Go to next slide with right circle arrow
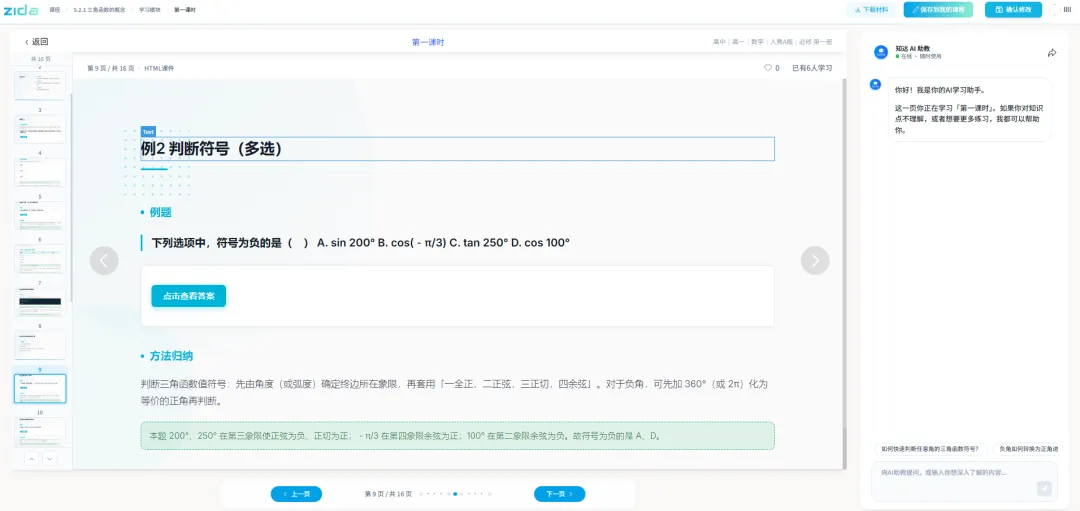This screenshot has width=1080, height=511. point(815,260)
